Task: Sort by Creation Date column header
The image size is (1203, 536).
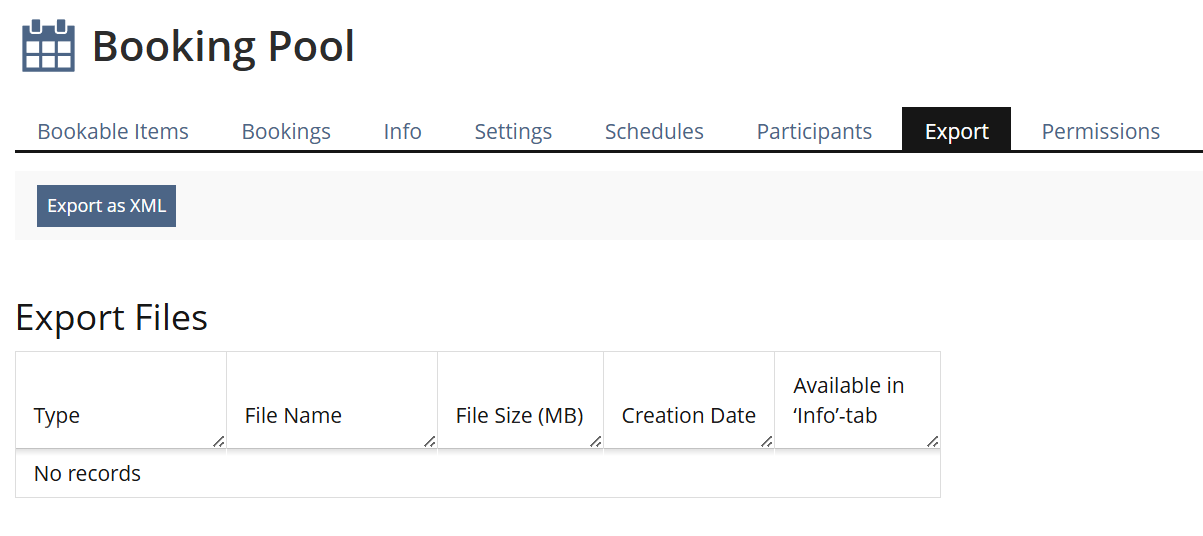Action: point(688,416)
